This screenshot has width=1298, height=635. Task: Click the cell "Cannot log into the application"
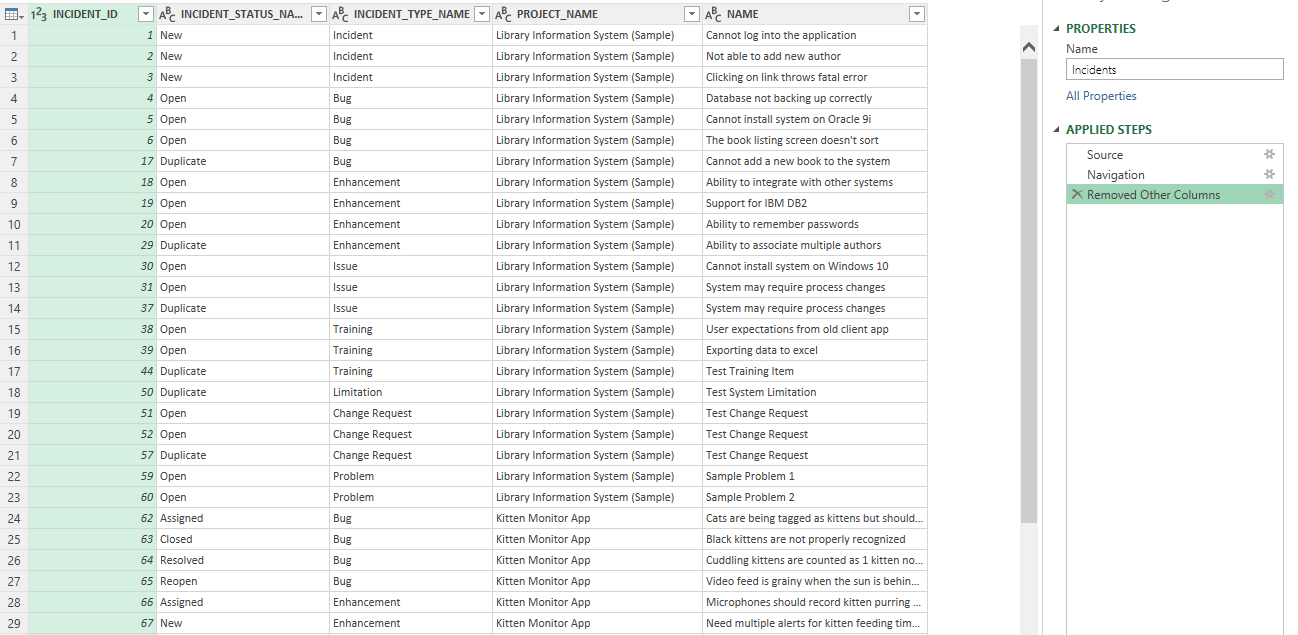click(x=814, y=35)
